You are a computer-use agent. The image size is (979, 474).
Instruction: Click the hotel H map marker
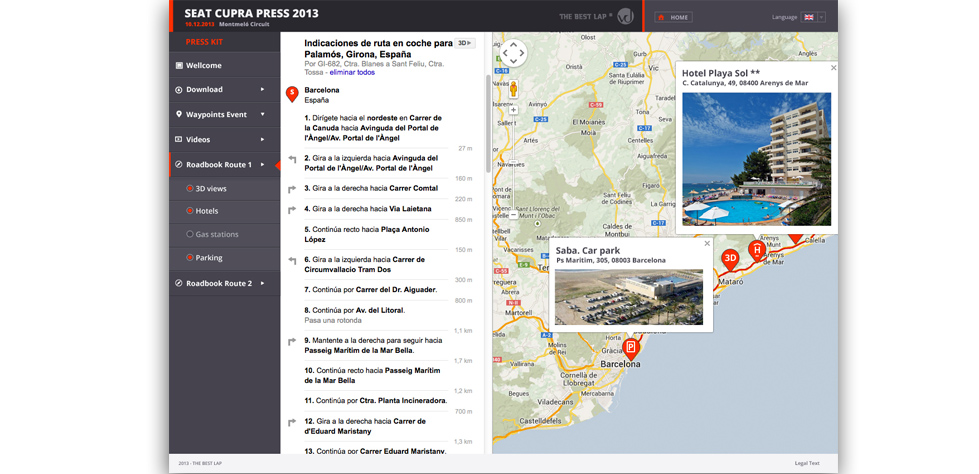757,248
